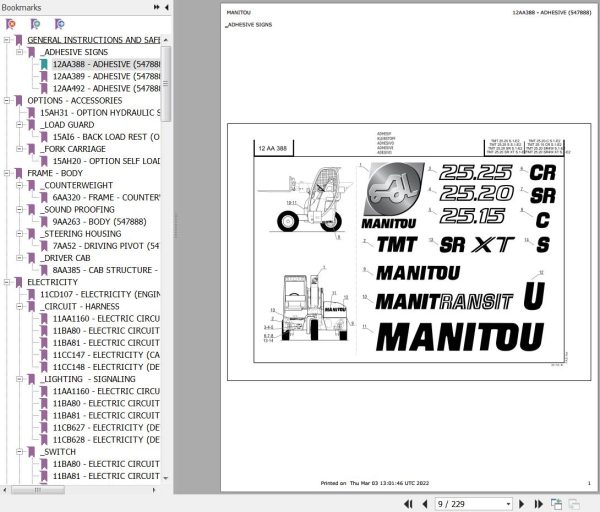The image size is (600, 512).
Task: Select the 12AA389 - ADHESIVE bookmark
Action: (x=106, y=76)
